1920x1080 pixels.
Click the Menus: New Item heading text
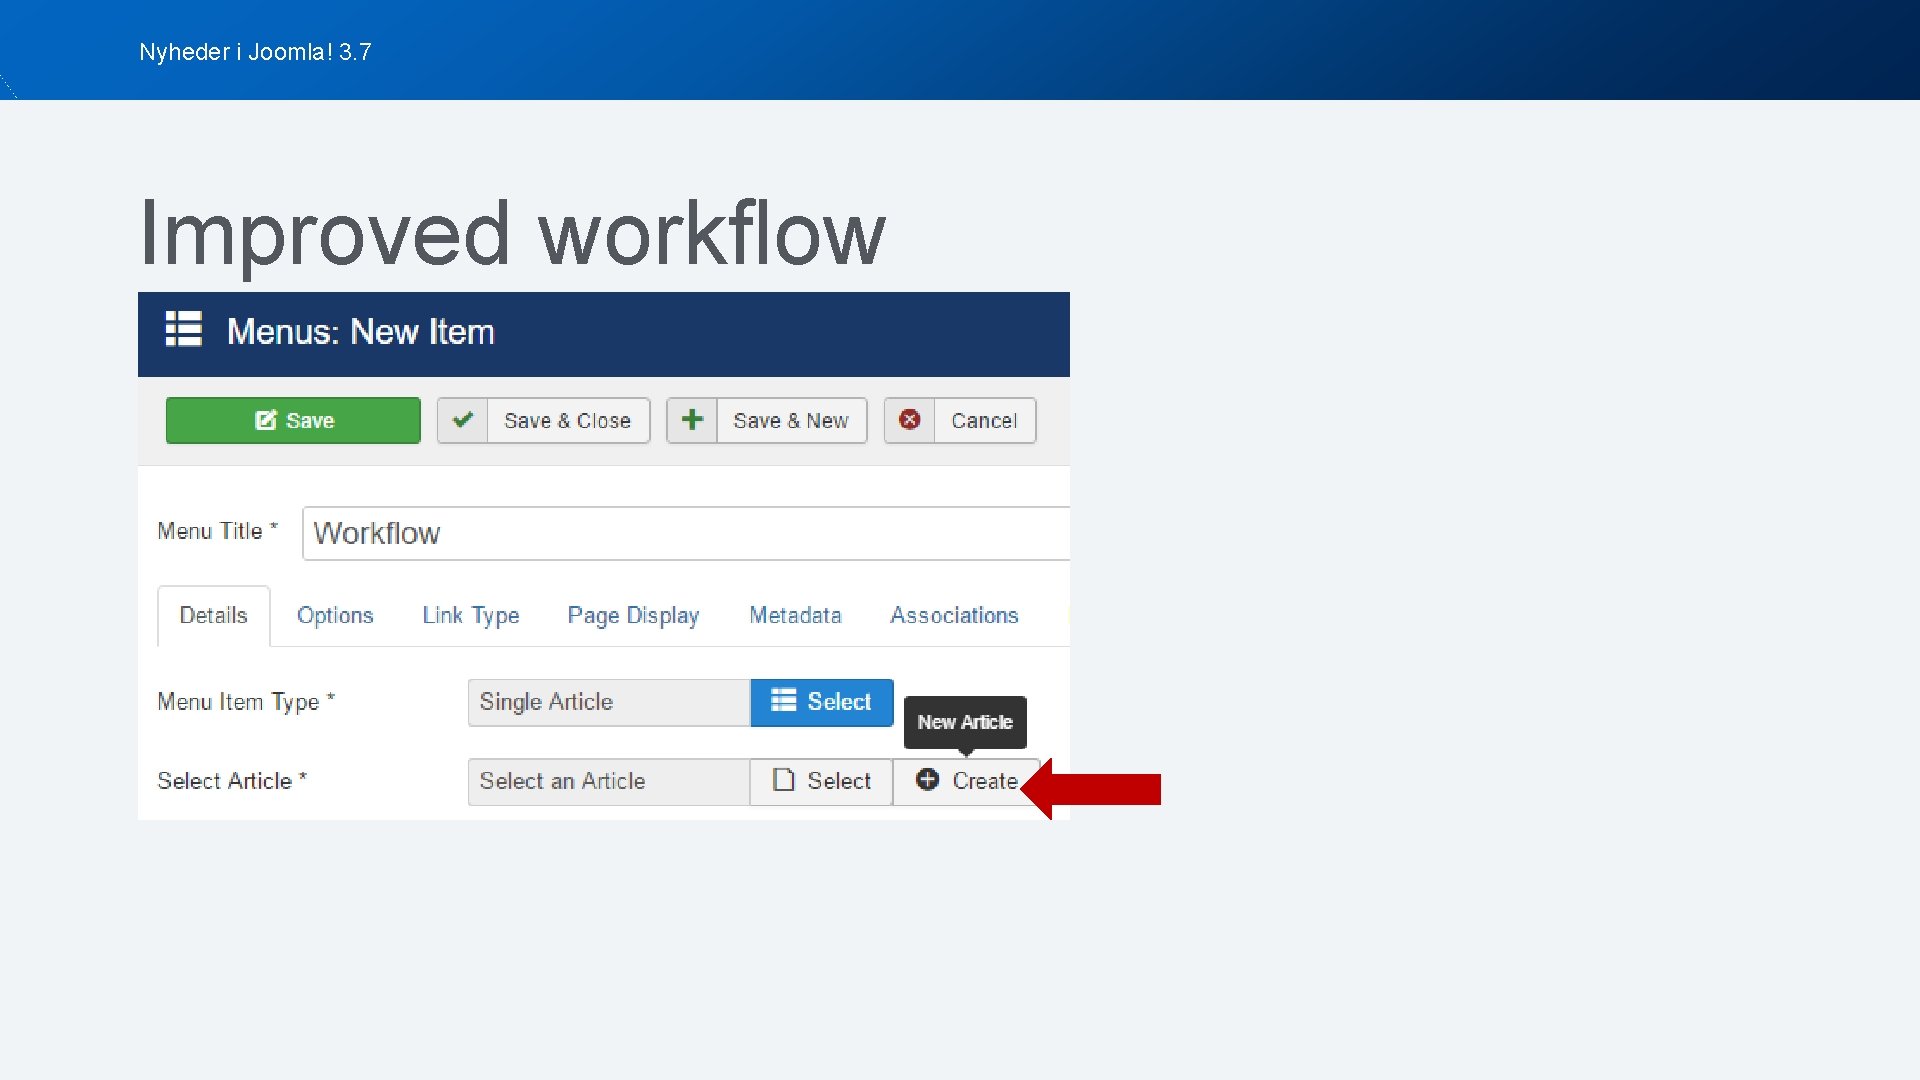coord(360,331)
